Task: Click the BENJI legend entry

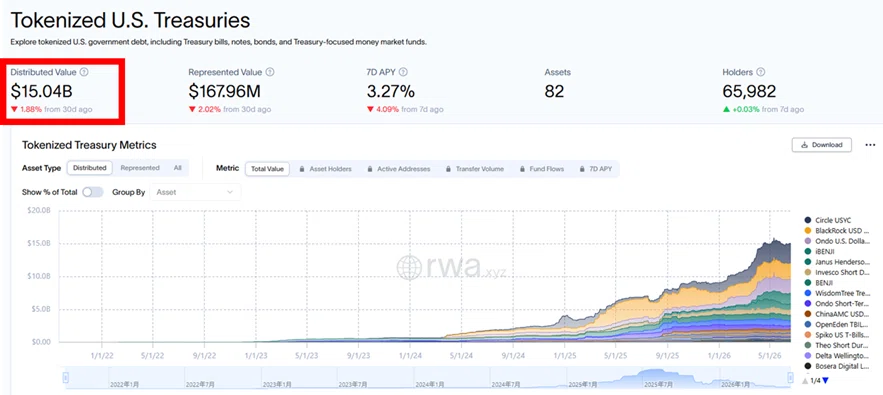Action: [x=819, y=282]
